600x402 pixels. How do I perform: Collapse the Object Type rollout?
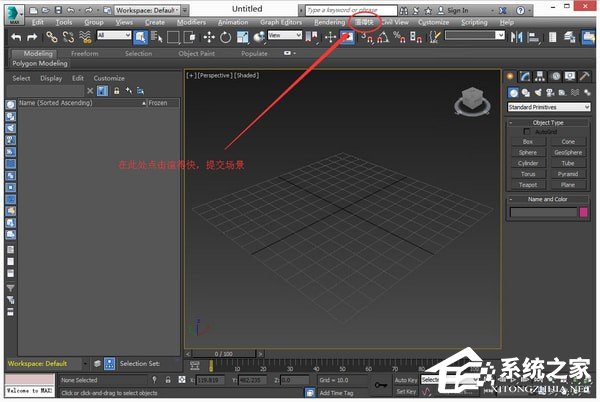click(548, 122)
